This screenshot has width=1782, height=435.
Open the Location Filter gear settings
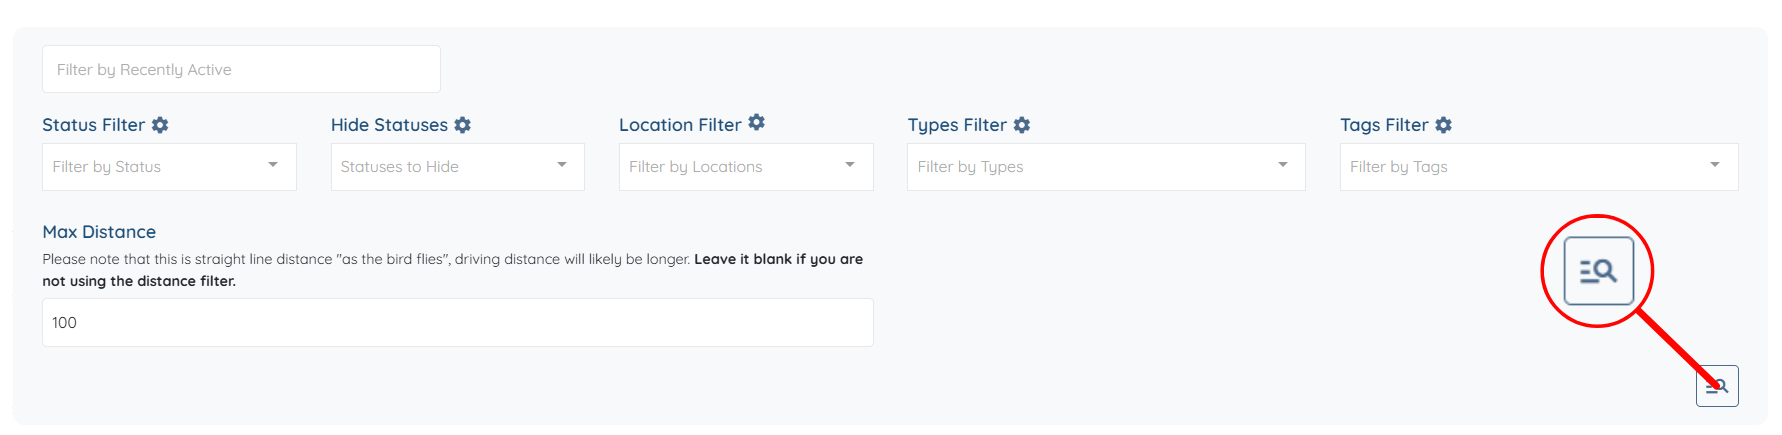tap(757, 123)
